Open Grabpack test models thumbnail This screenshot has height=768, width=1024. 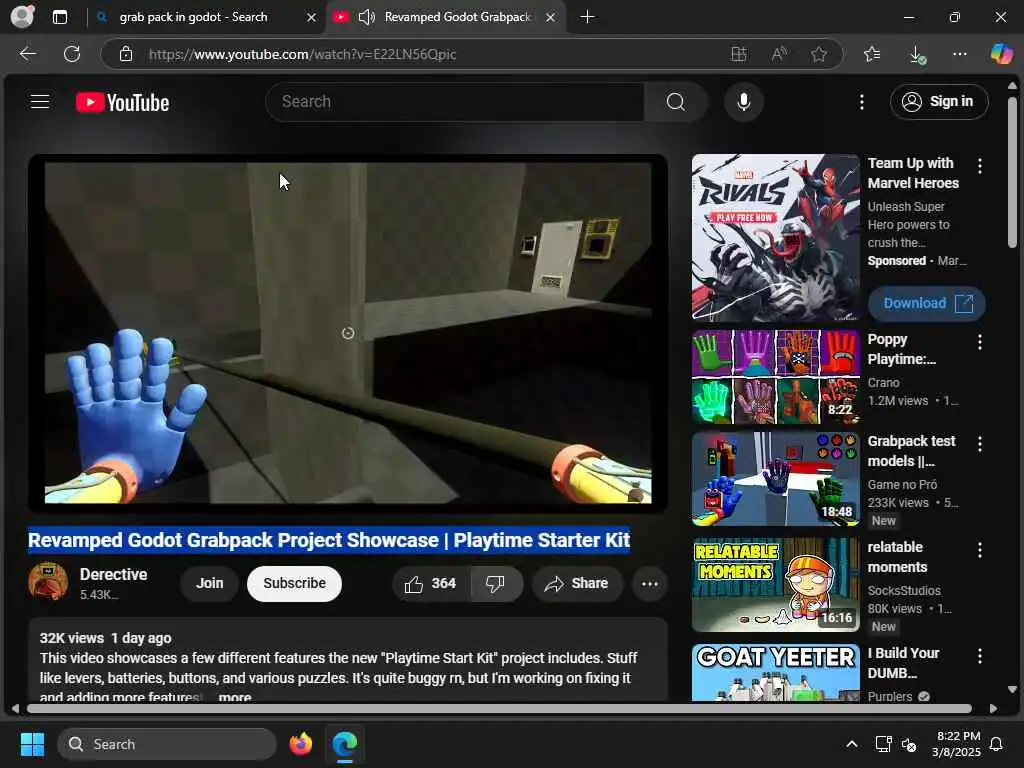click(776, 479)
